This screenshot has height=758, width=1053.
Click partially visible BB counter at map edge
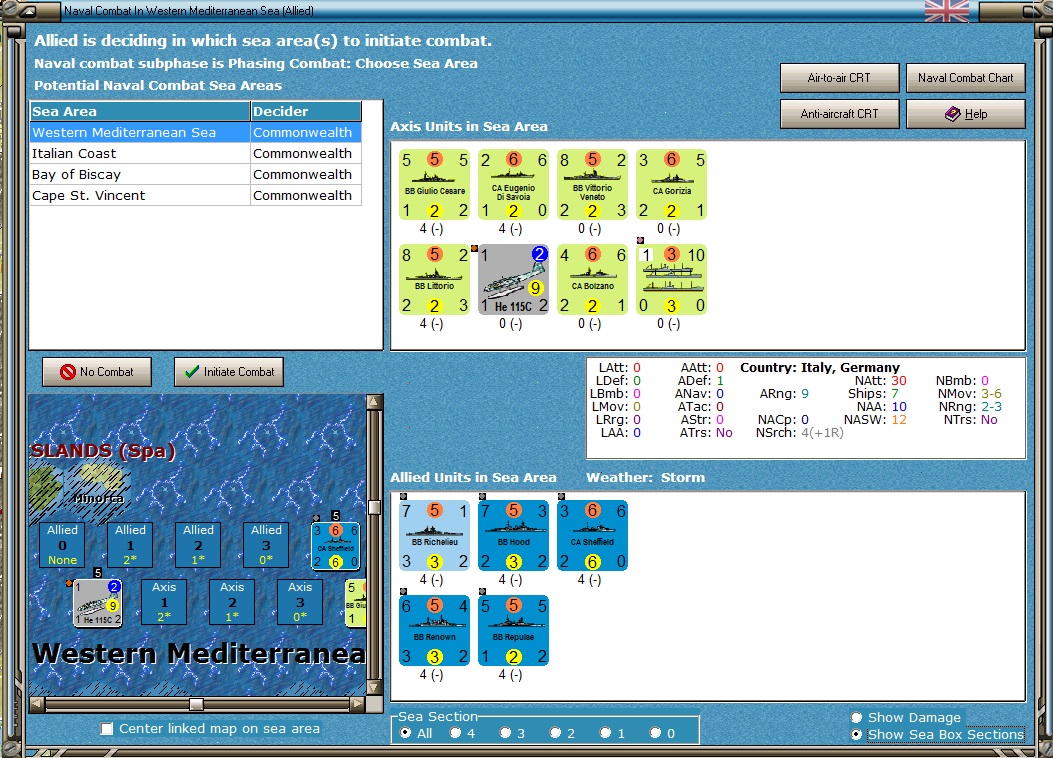click(x=355, y=603)
